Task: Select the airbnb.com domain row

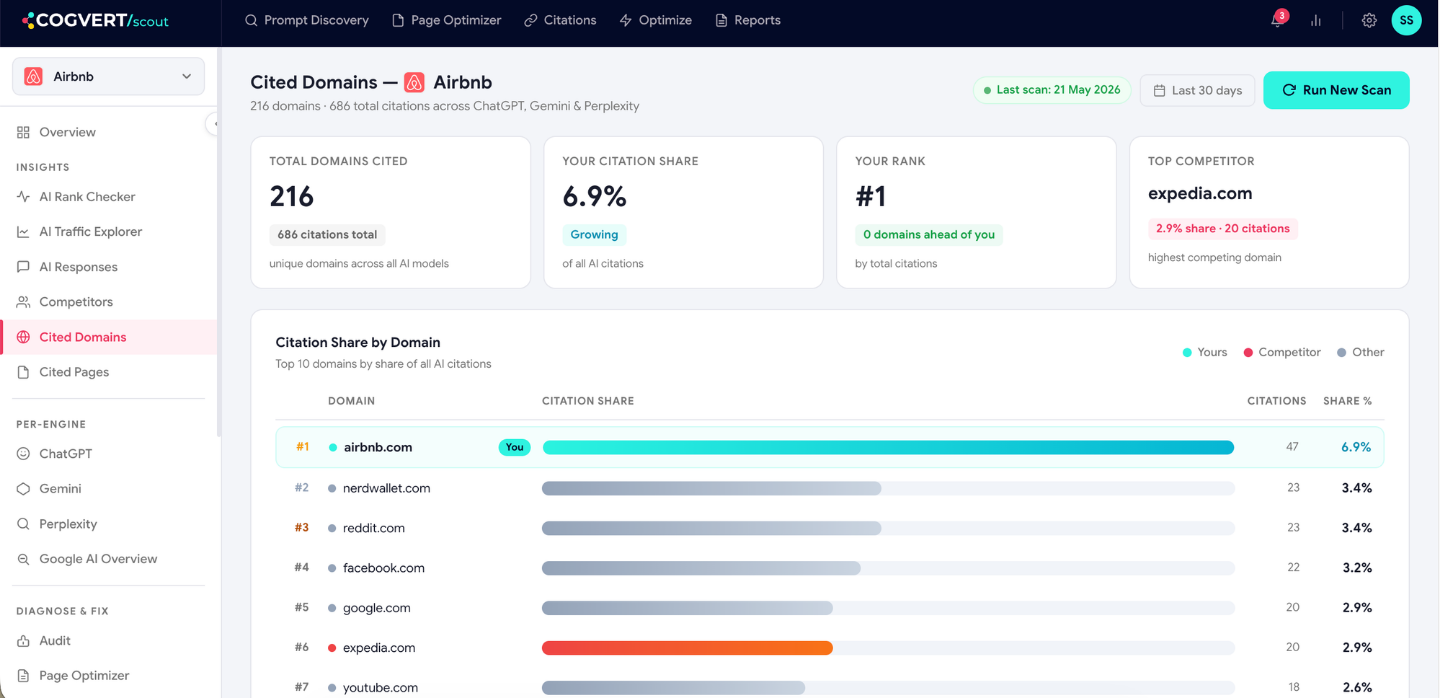Action: (x=830, y=447)
